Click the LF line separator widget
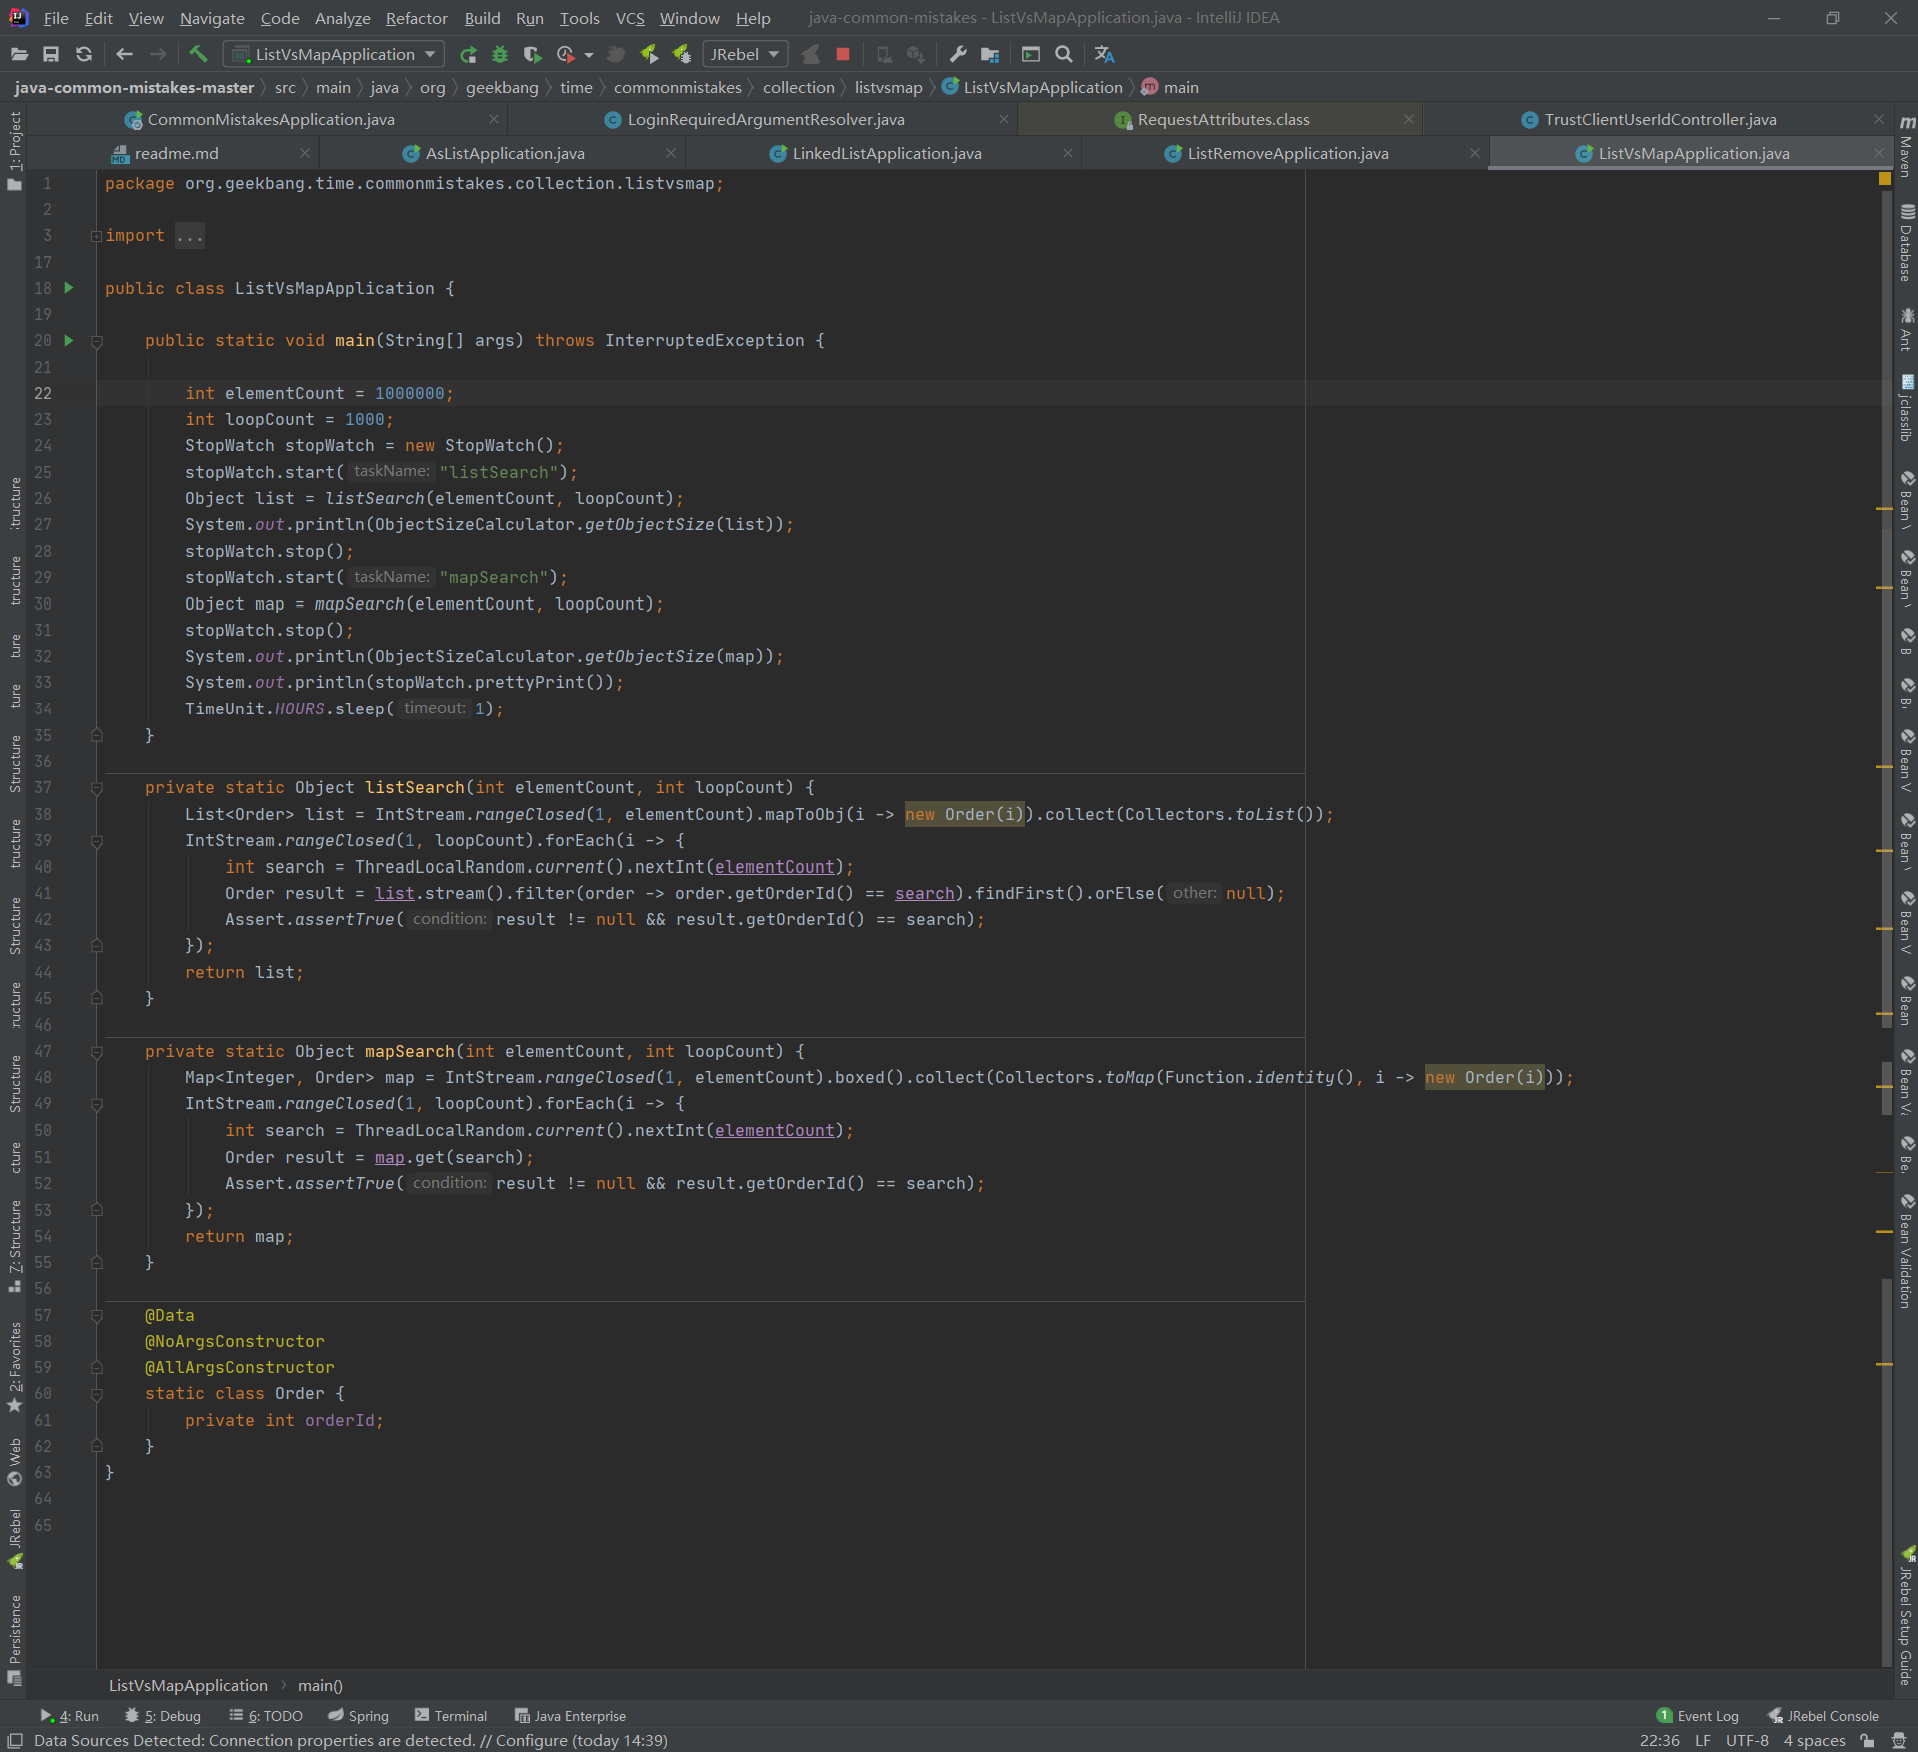1918x1752 pixels. click(1702, 1741)
